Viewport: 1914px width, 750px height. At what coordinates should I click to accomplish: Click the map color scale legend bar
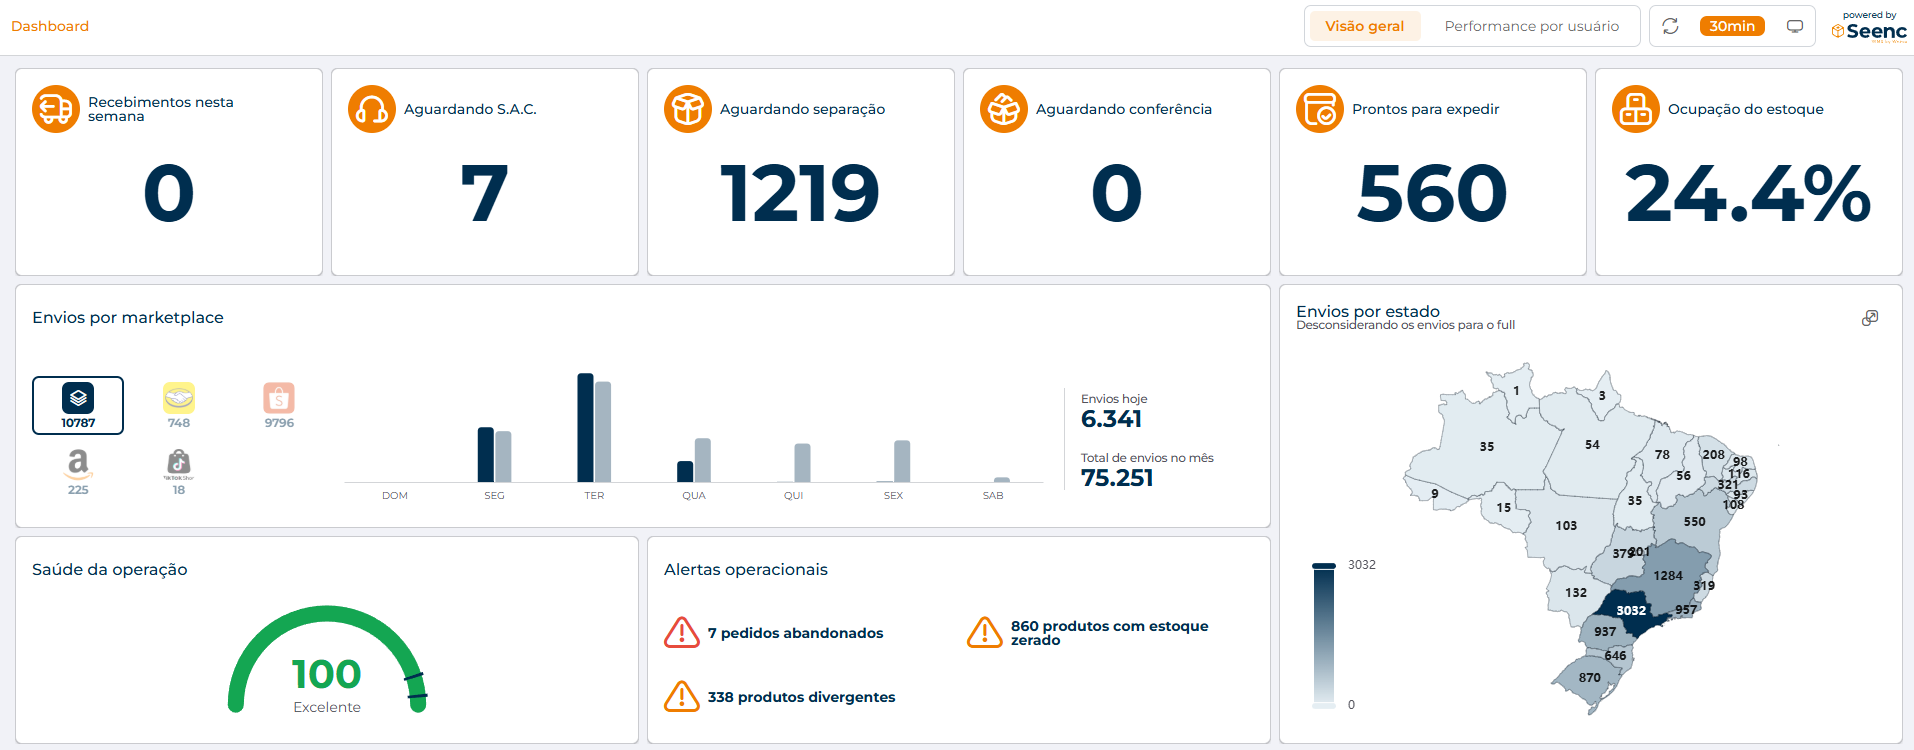(x=1324, y=635)
